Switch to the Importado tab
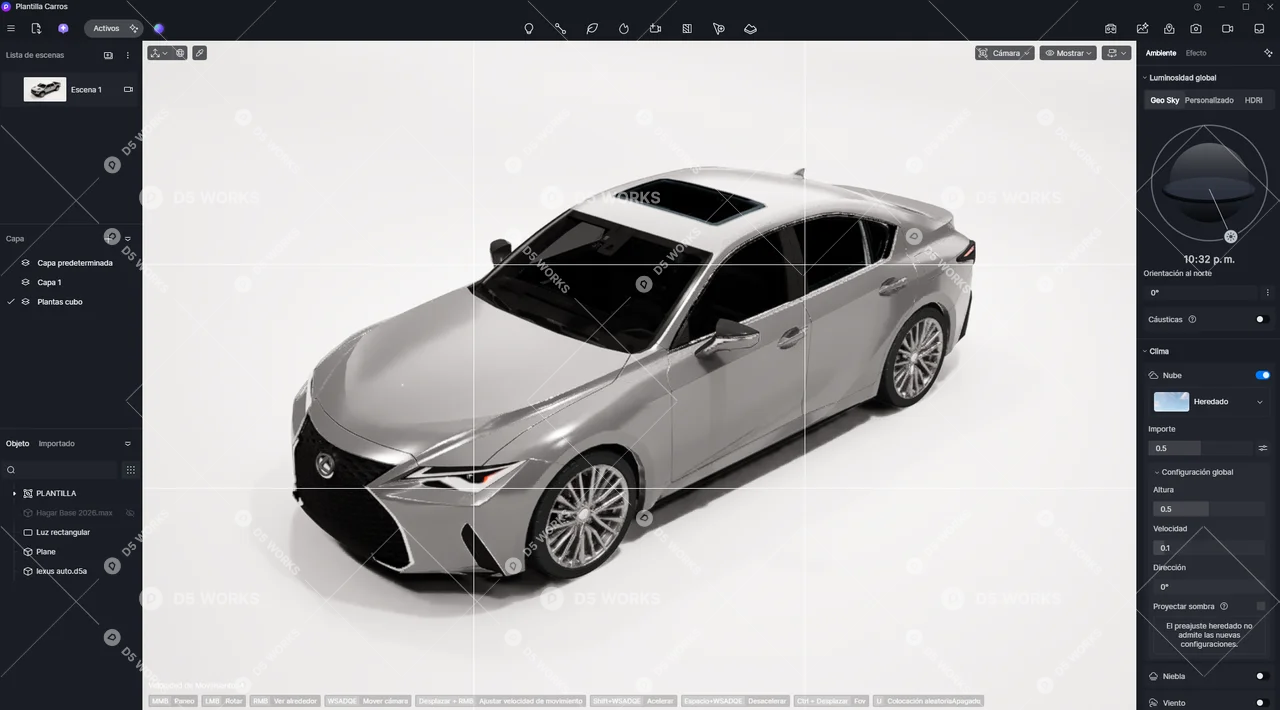 point(56,444)
